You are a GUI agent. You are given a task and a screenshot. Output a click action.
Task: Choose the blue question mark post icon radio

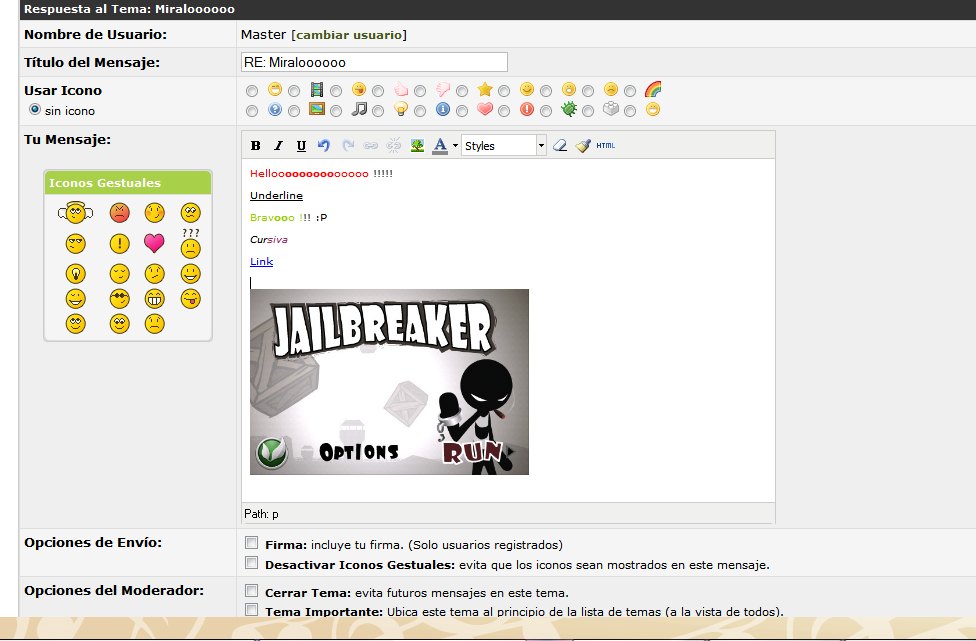[x=252, y=111]
